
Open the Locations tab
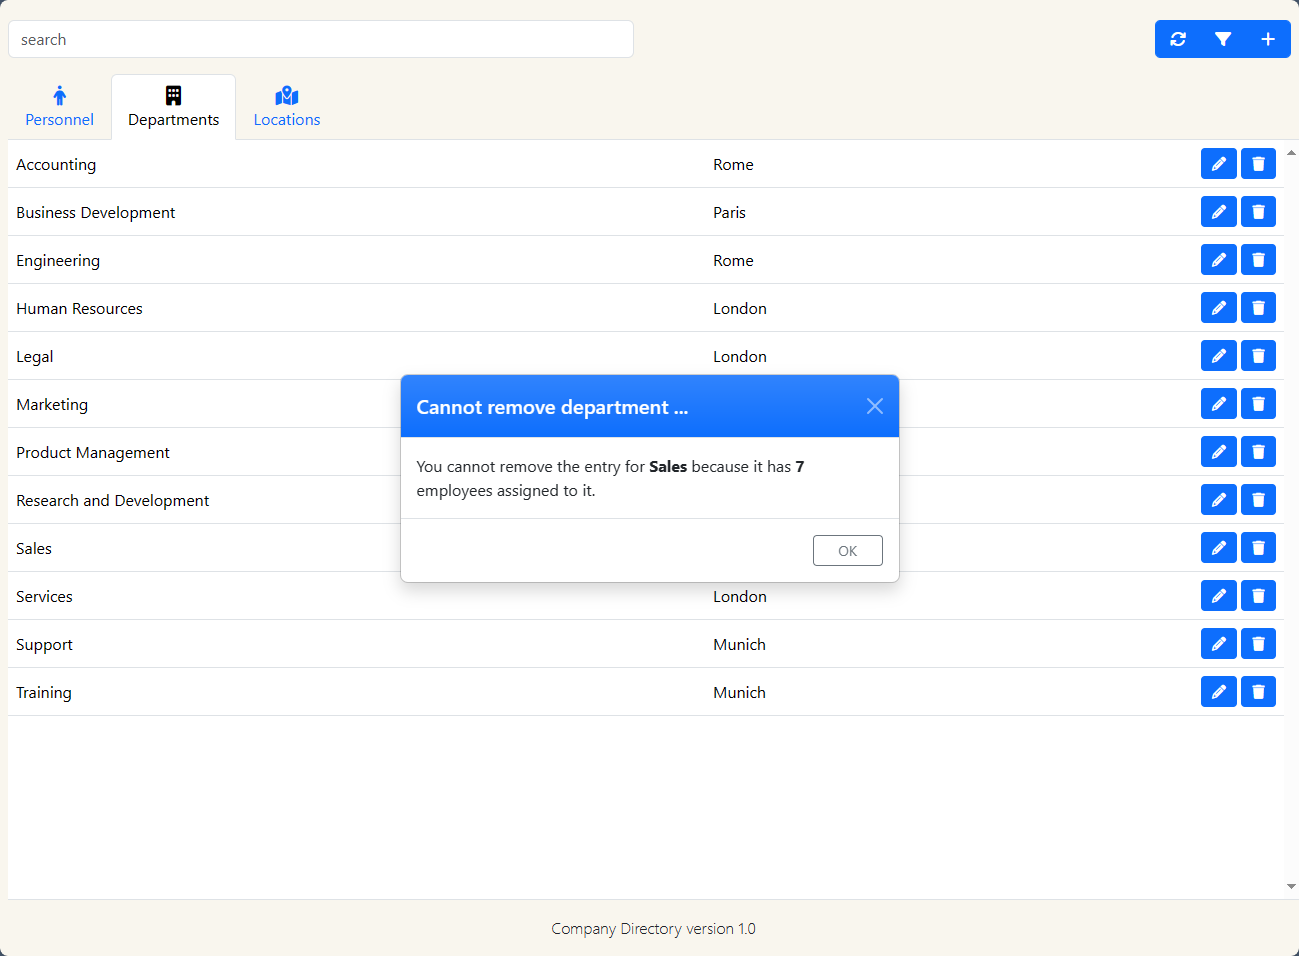[287, 107]
